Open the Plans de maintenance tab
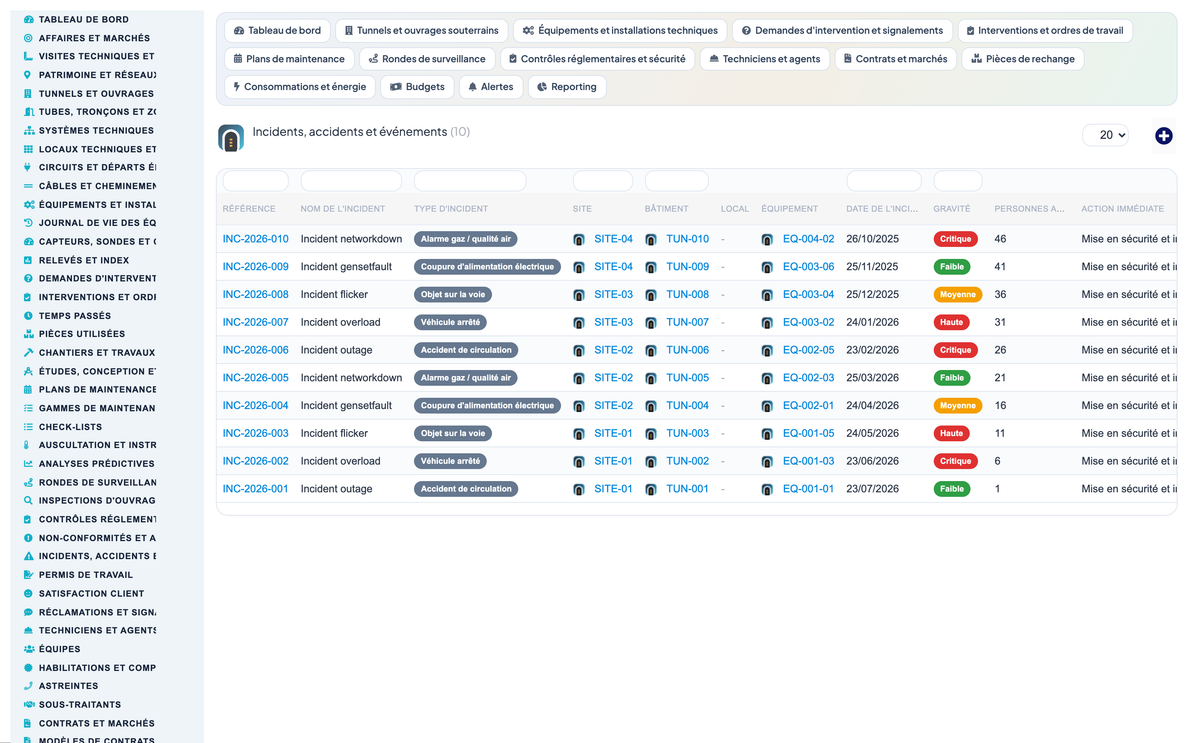1200x743 pixels. [289, 59]
